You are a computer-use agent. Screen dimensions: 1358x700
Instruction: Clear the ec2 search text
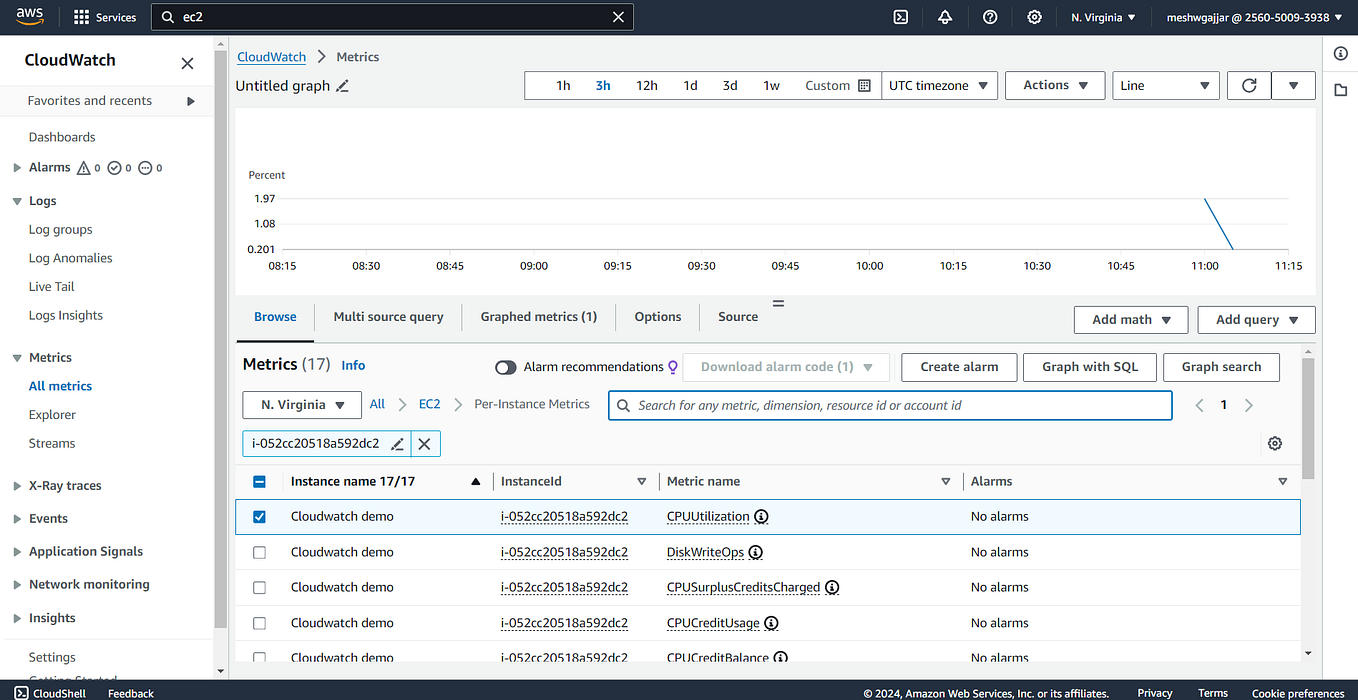coord(618,17)
